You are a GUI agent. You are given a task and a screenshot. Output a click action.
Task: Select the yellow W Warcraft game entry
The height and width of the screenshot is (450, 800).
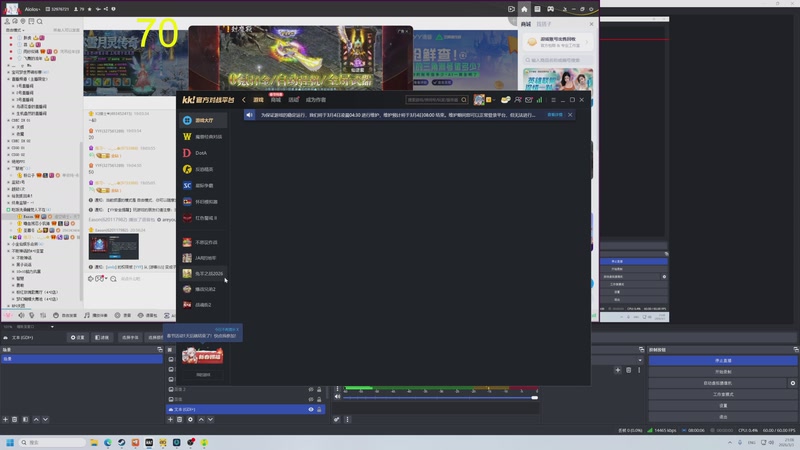pyautogui.click(x=203, y=137)
